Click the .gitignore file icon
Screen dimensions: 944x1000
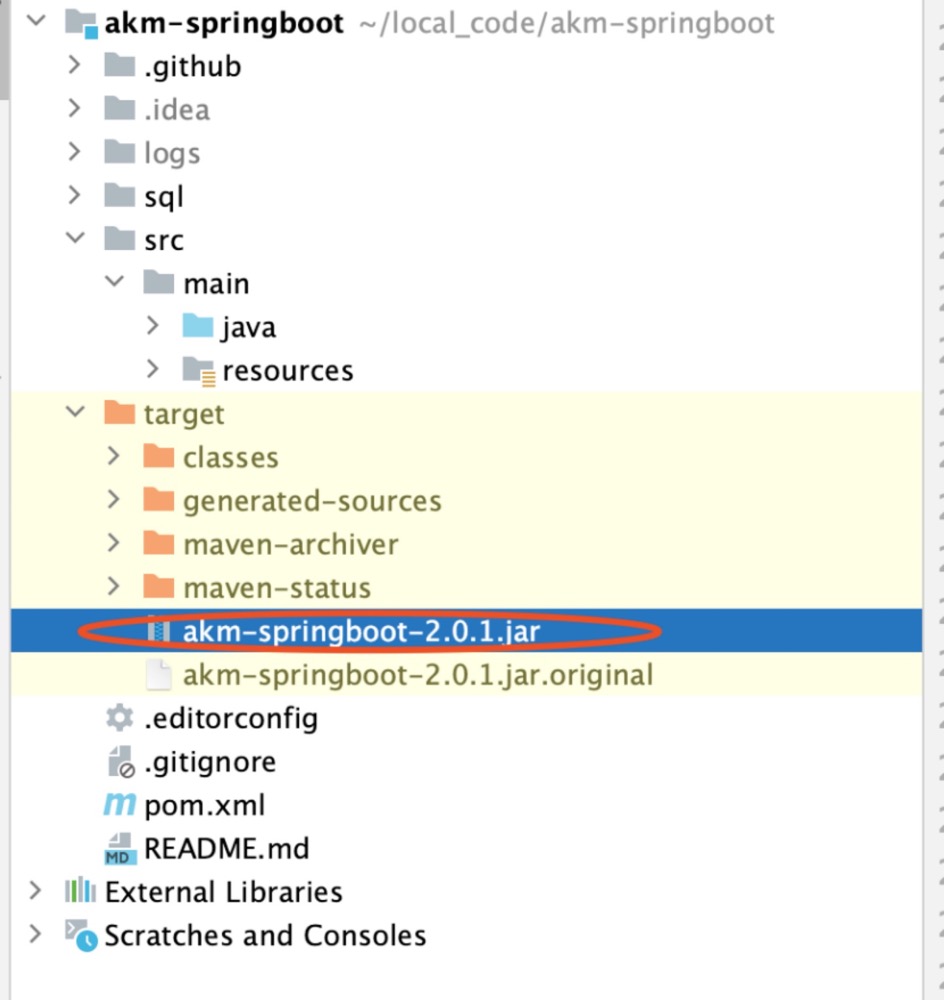[x=119, y=762]
